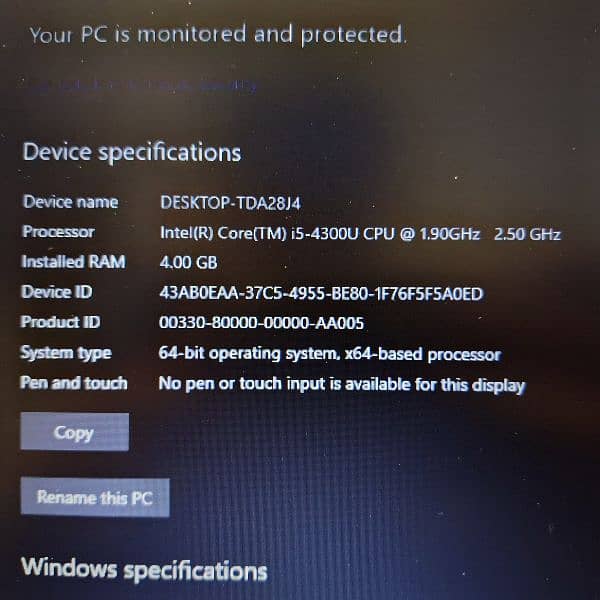
Task: Click the Rename this PC button
Action: tap(95, 497)
